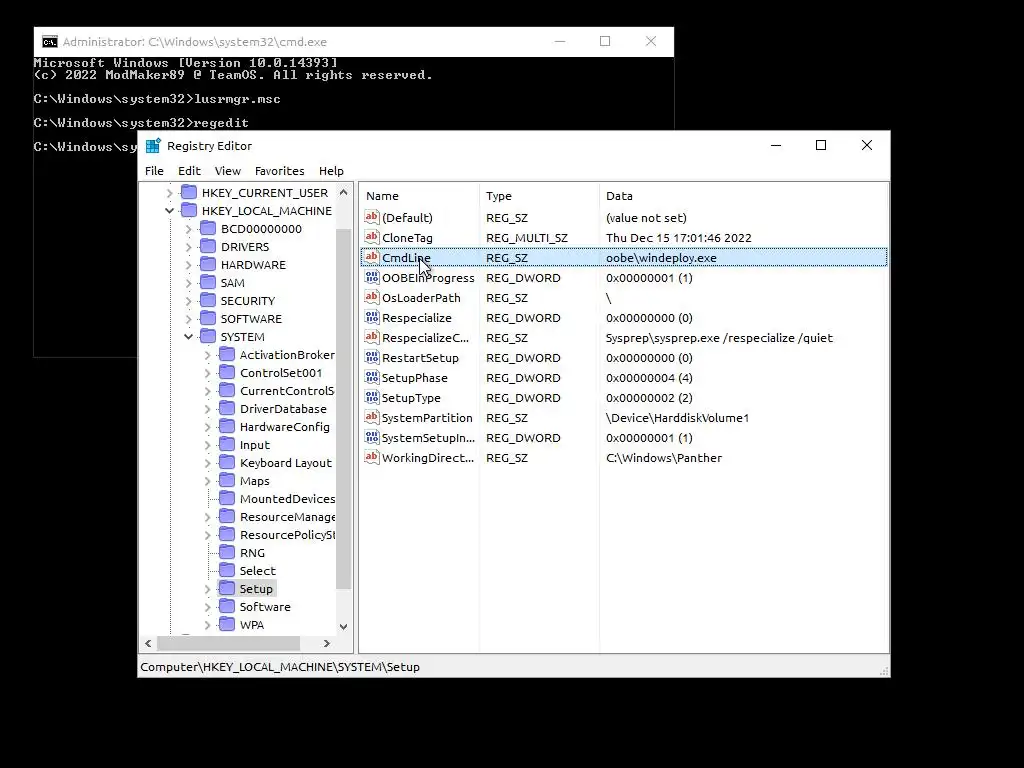Viewport: 1024px width, 768px height.
Task: Expand the WPA key
Action: click(208, 625)
